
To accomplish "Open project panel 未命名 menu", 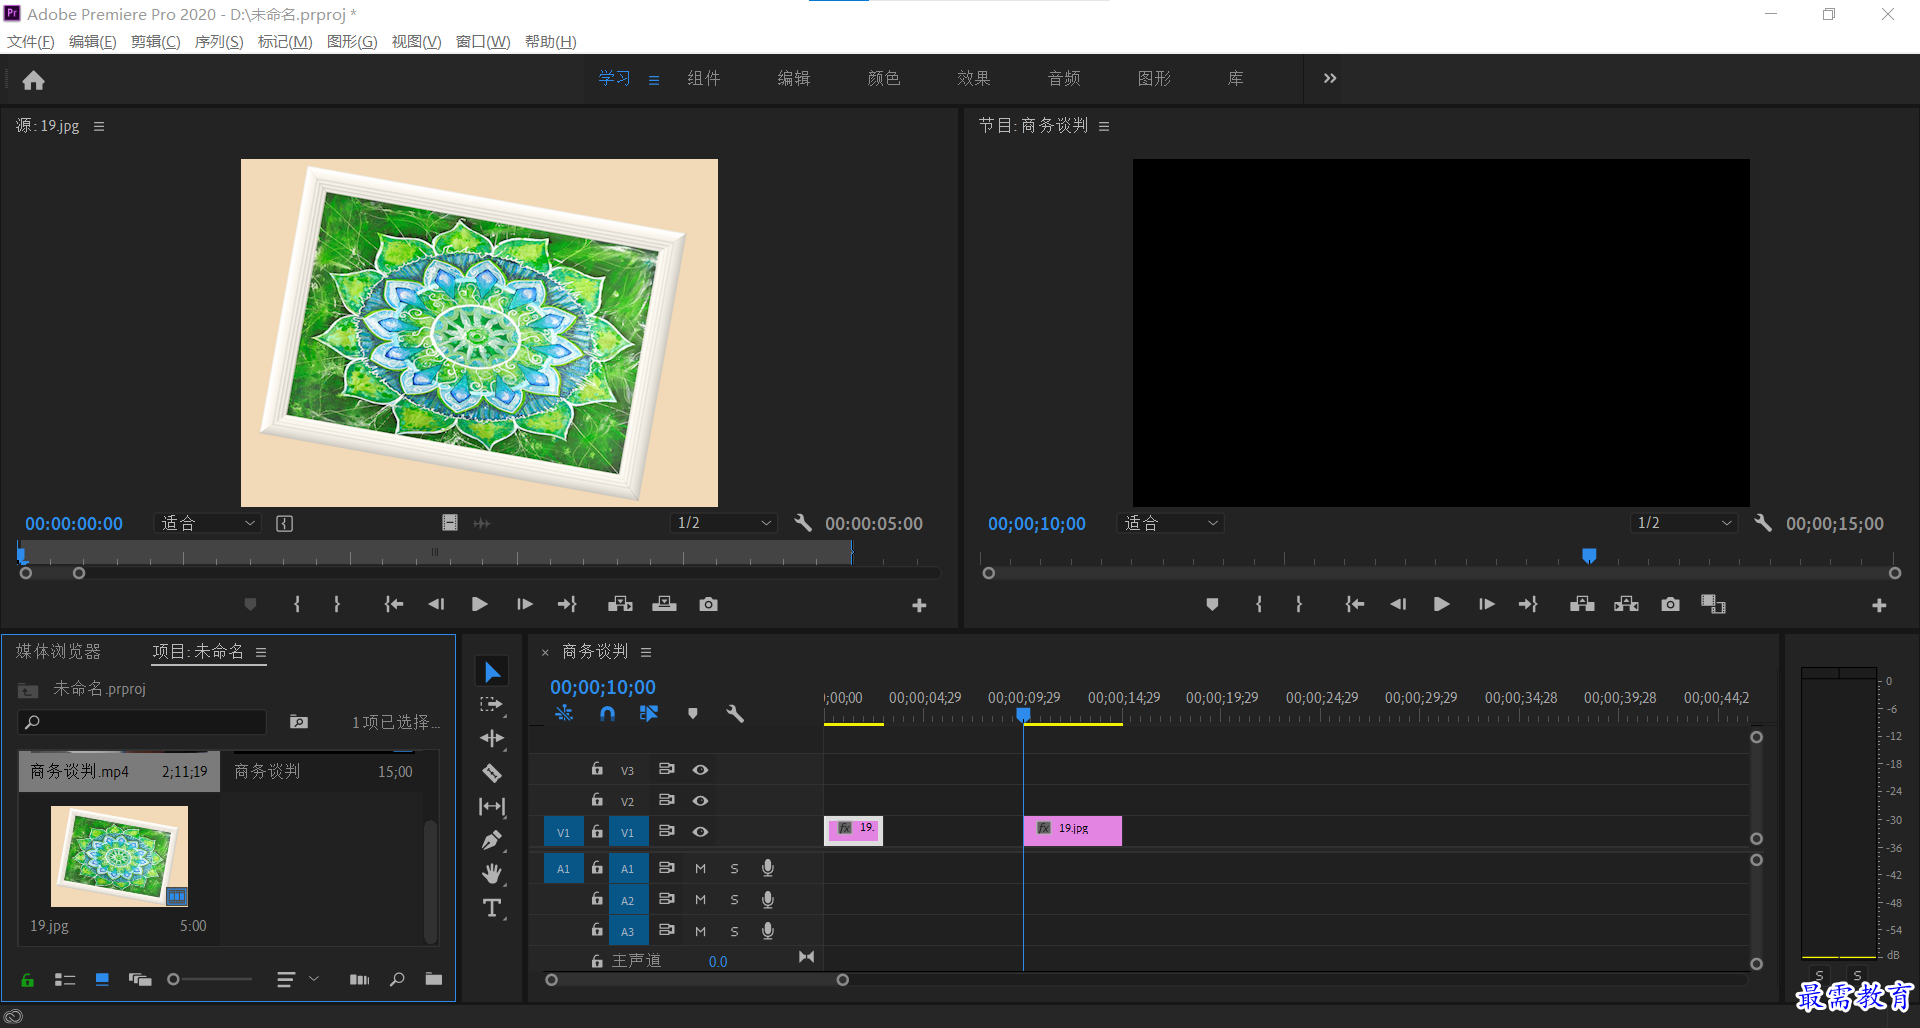I will [x=261, y=652].
